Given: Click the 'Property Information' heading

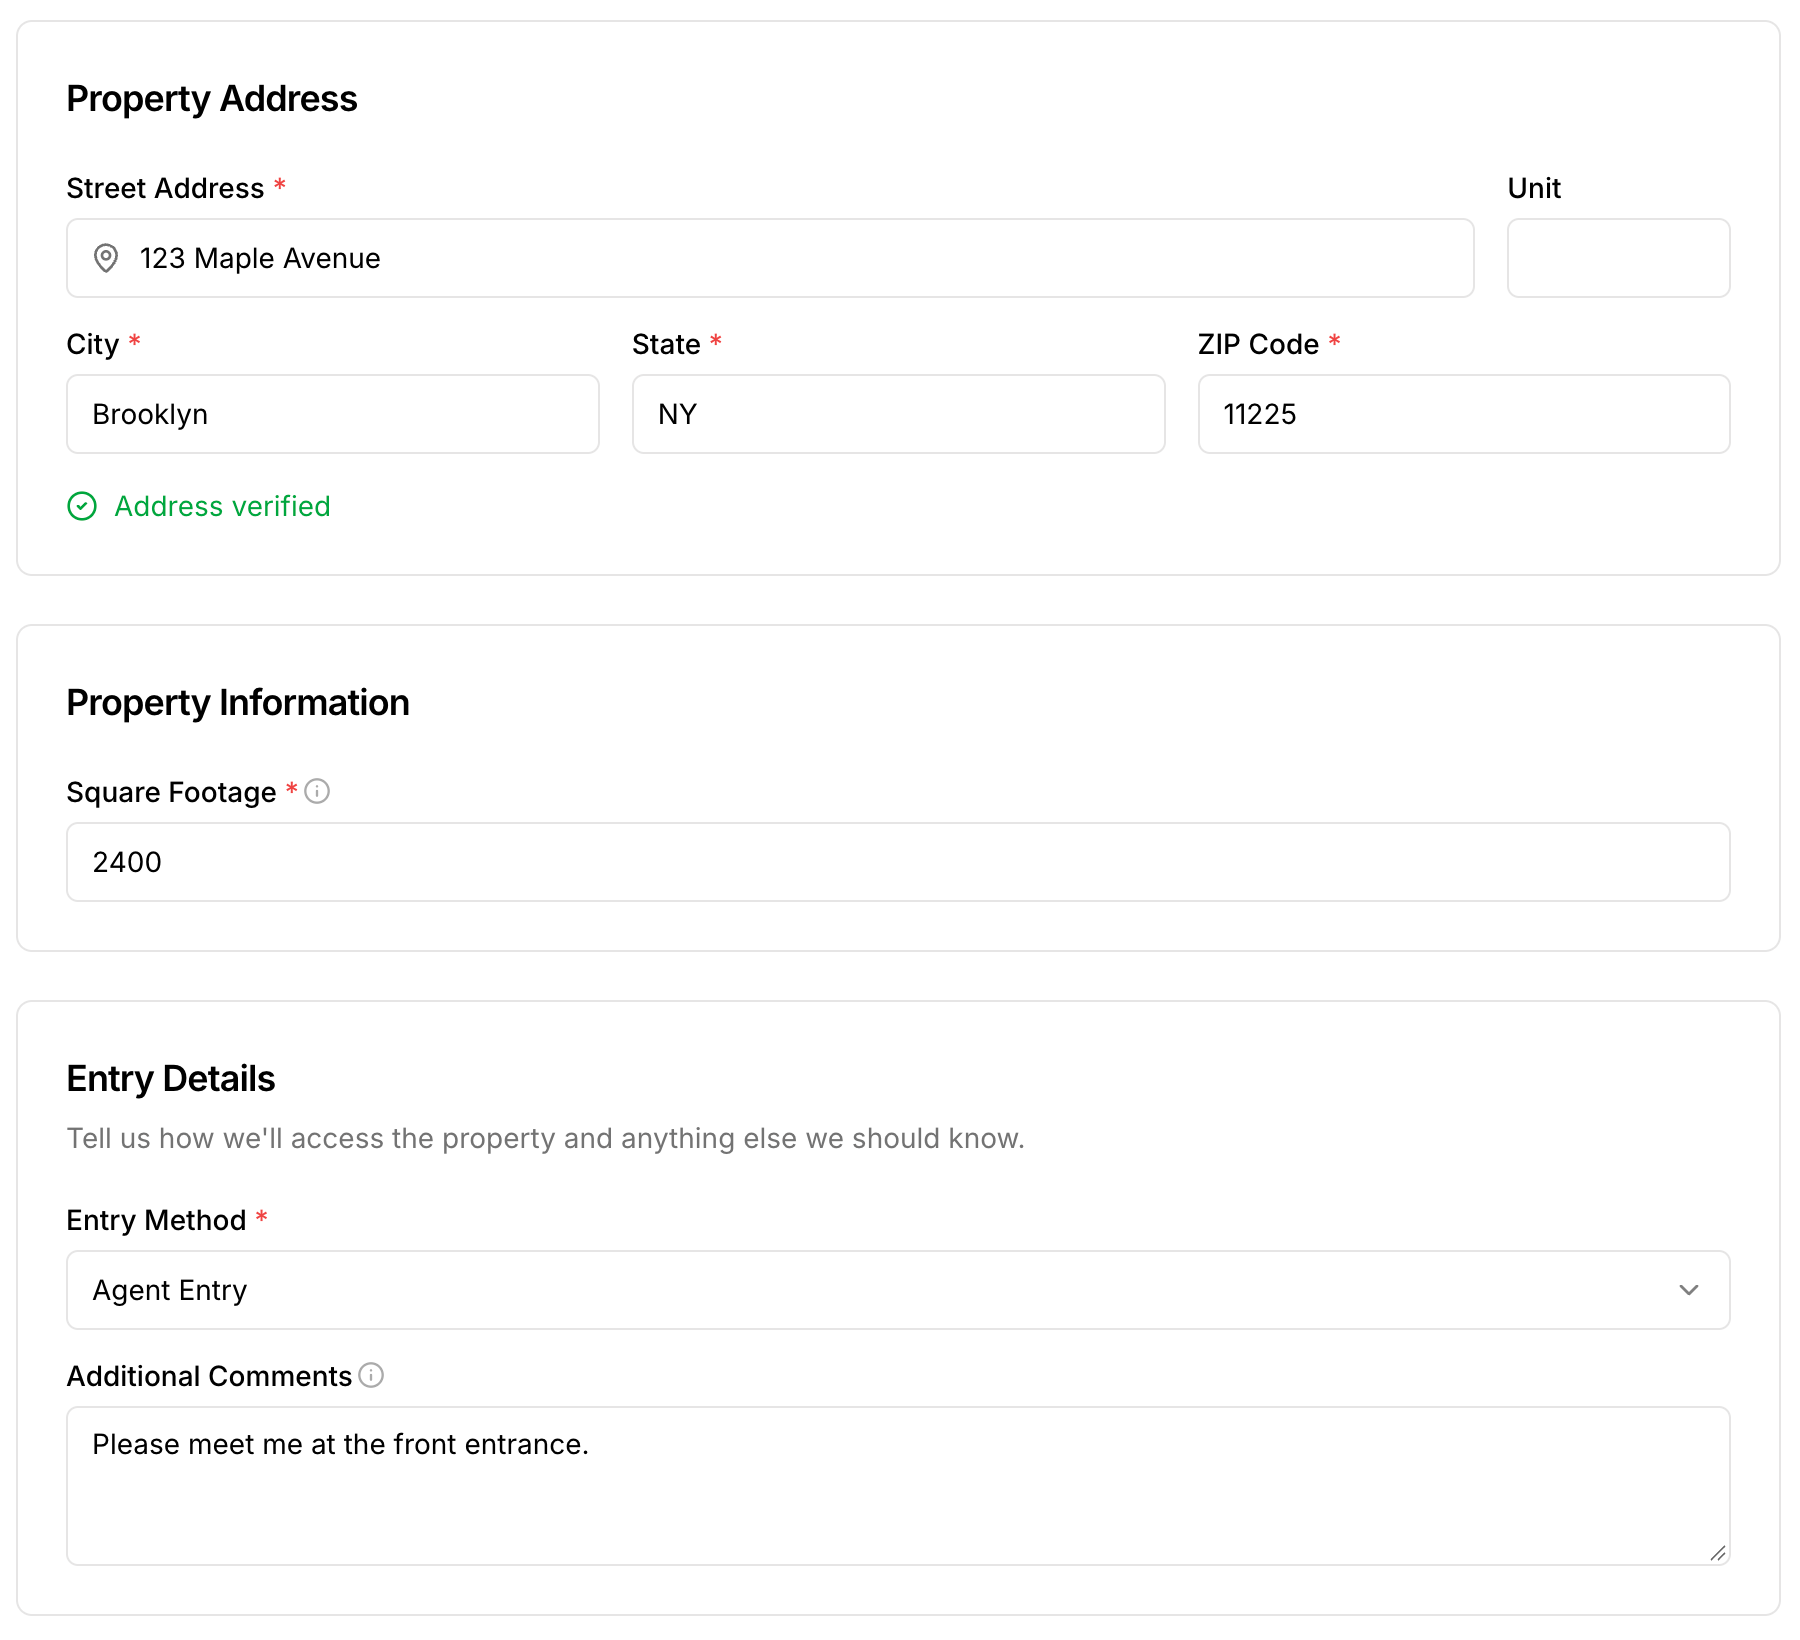Looking at the screenshot, I should coord(238,703).
